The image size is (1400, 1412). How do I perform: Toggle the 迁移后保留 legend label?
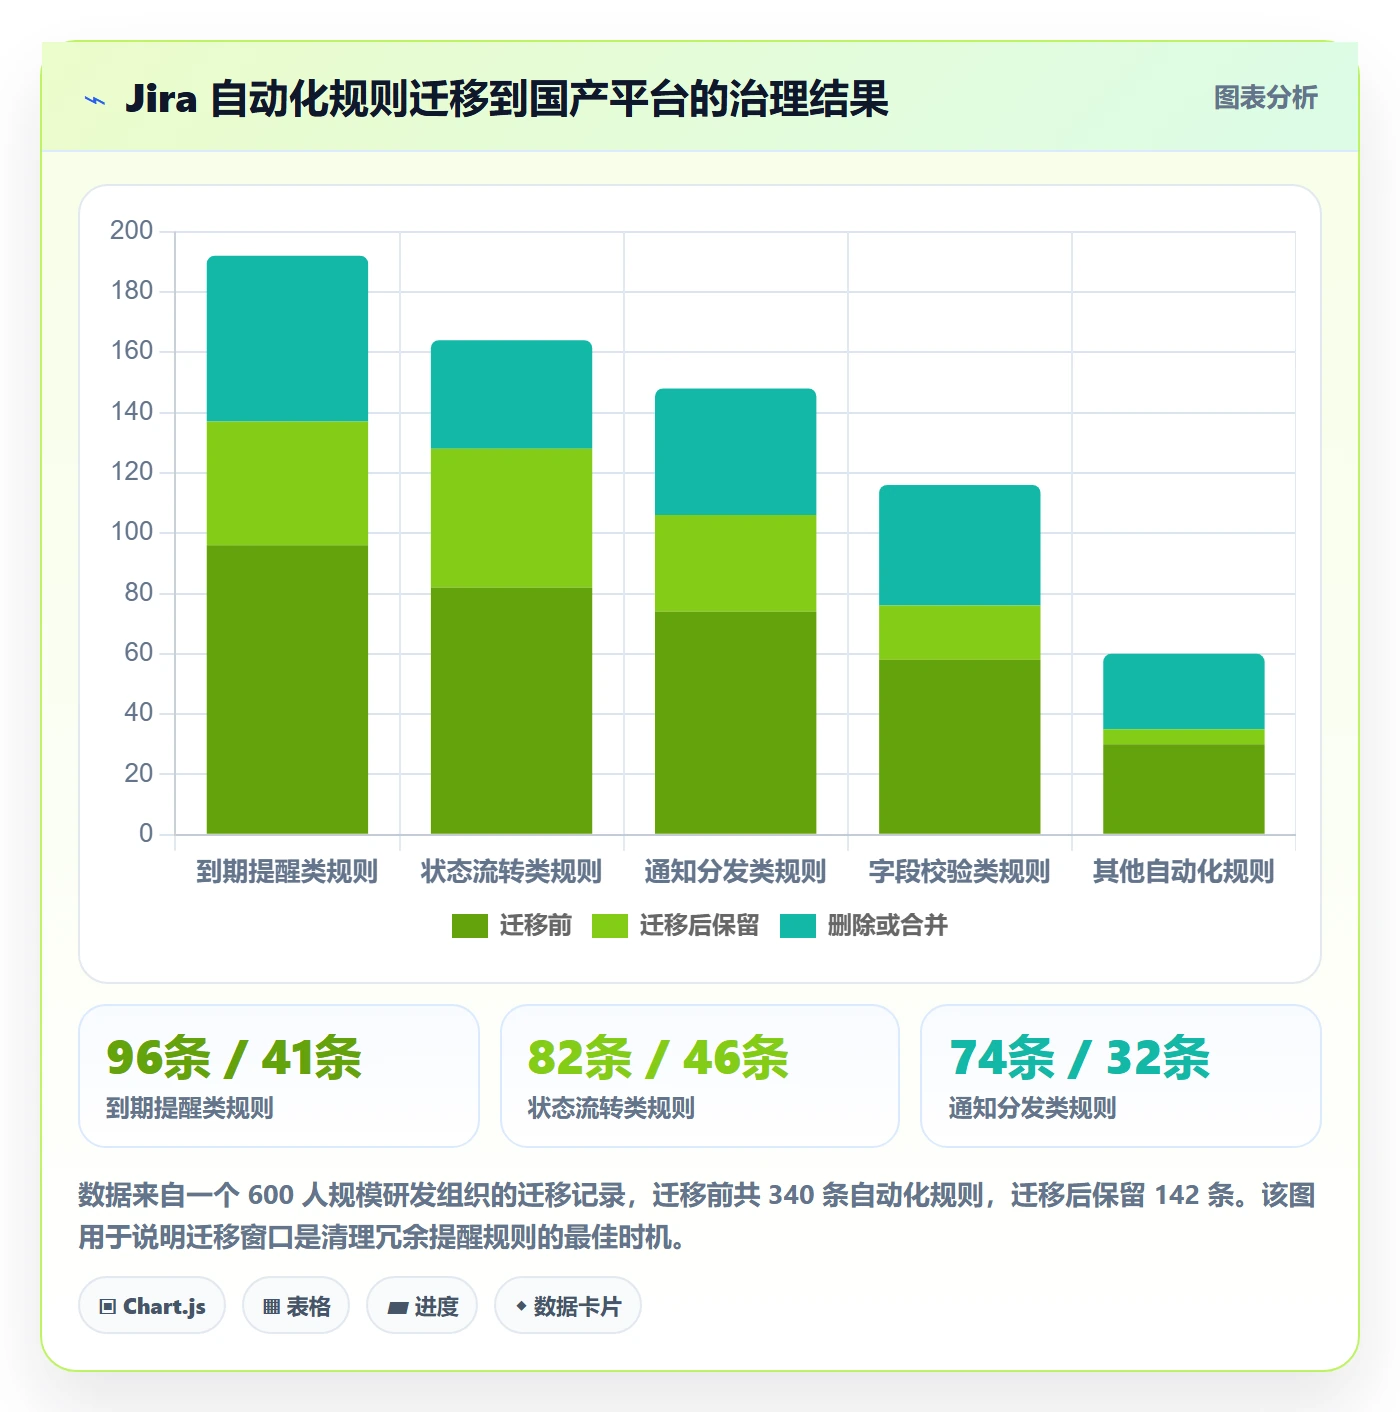pyautogui.click(x=700, y=926)
